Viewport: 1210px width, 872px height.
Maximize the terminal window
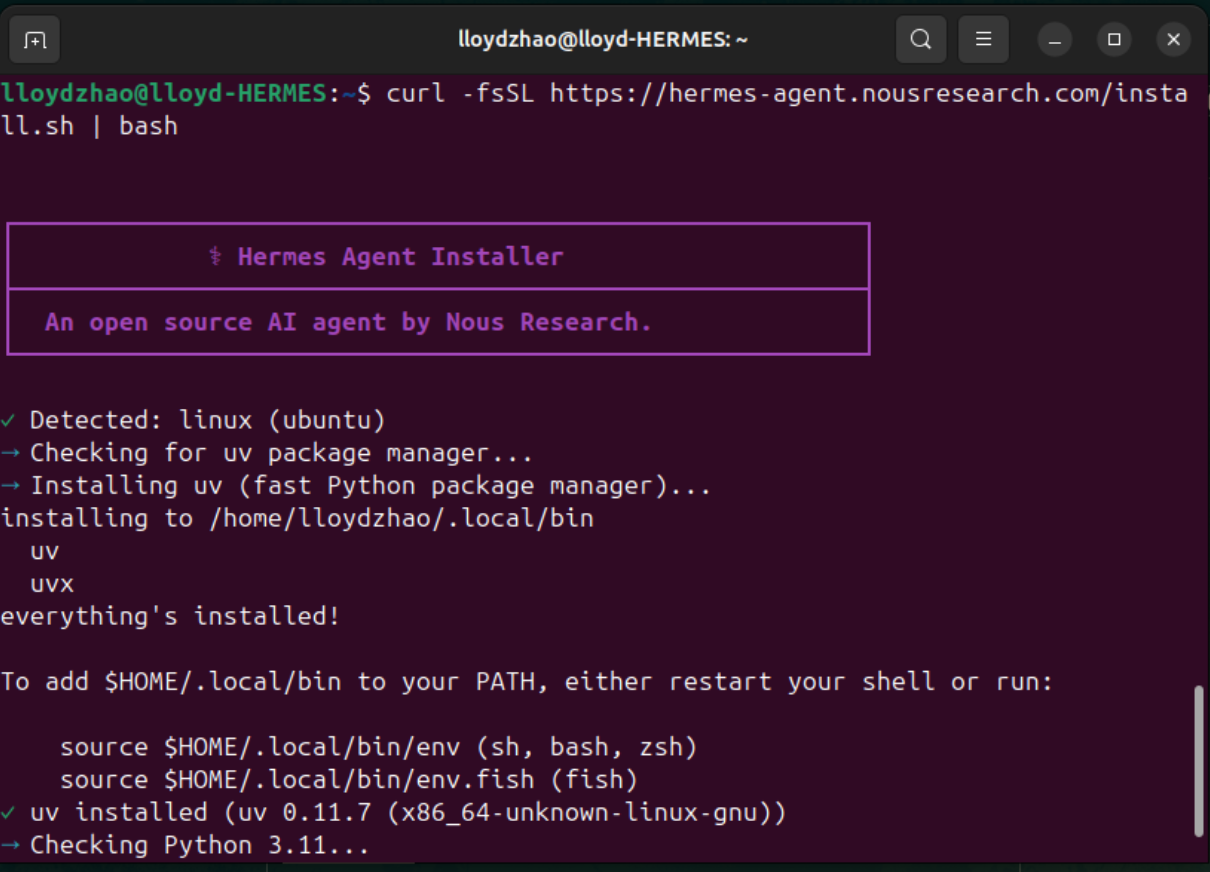point(1114,40)
